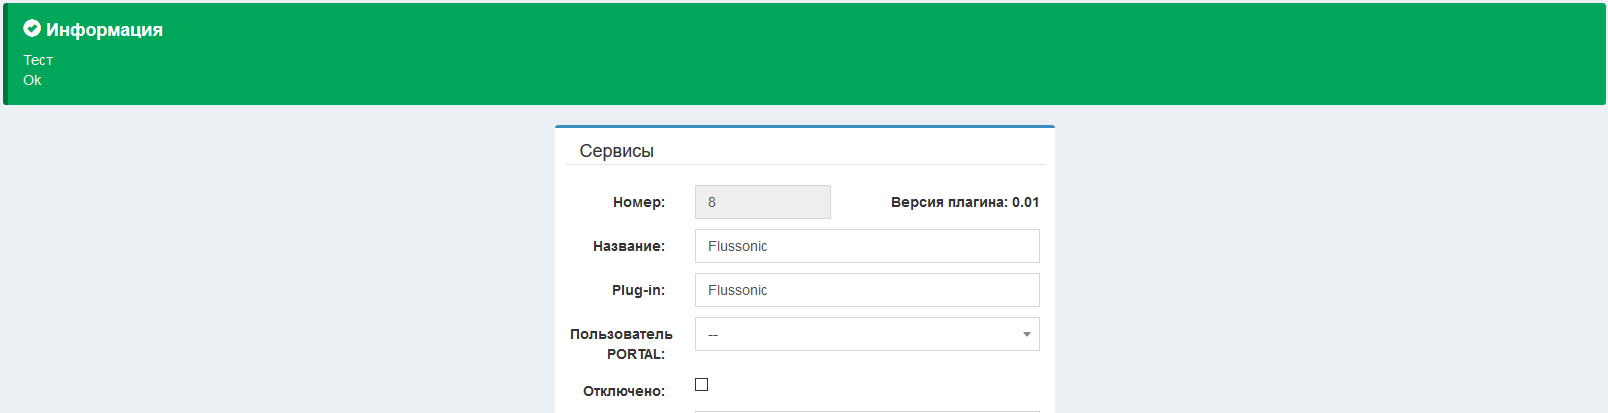Click the Отключено: label
The width and height of the screenshot is (1608, 413).
[x=623, y=391]
